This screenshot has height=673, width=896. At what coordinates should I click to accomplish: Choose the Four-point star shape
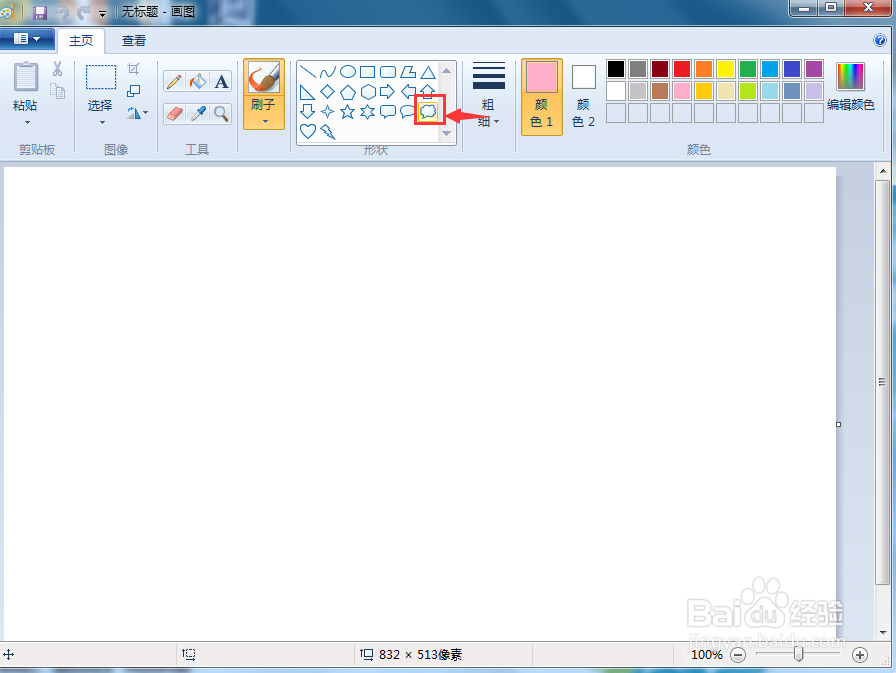pyautogui.click(x=328, y=111)
